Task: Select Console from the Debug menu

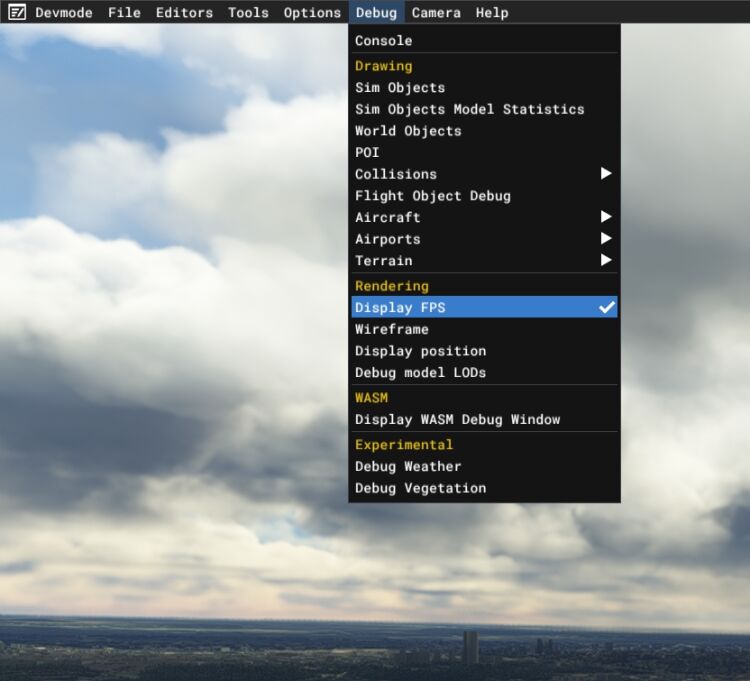Action: (x=384, y=41)
